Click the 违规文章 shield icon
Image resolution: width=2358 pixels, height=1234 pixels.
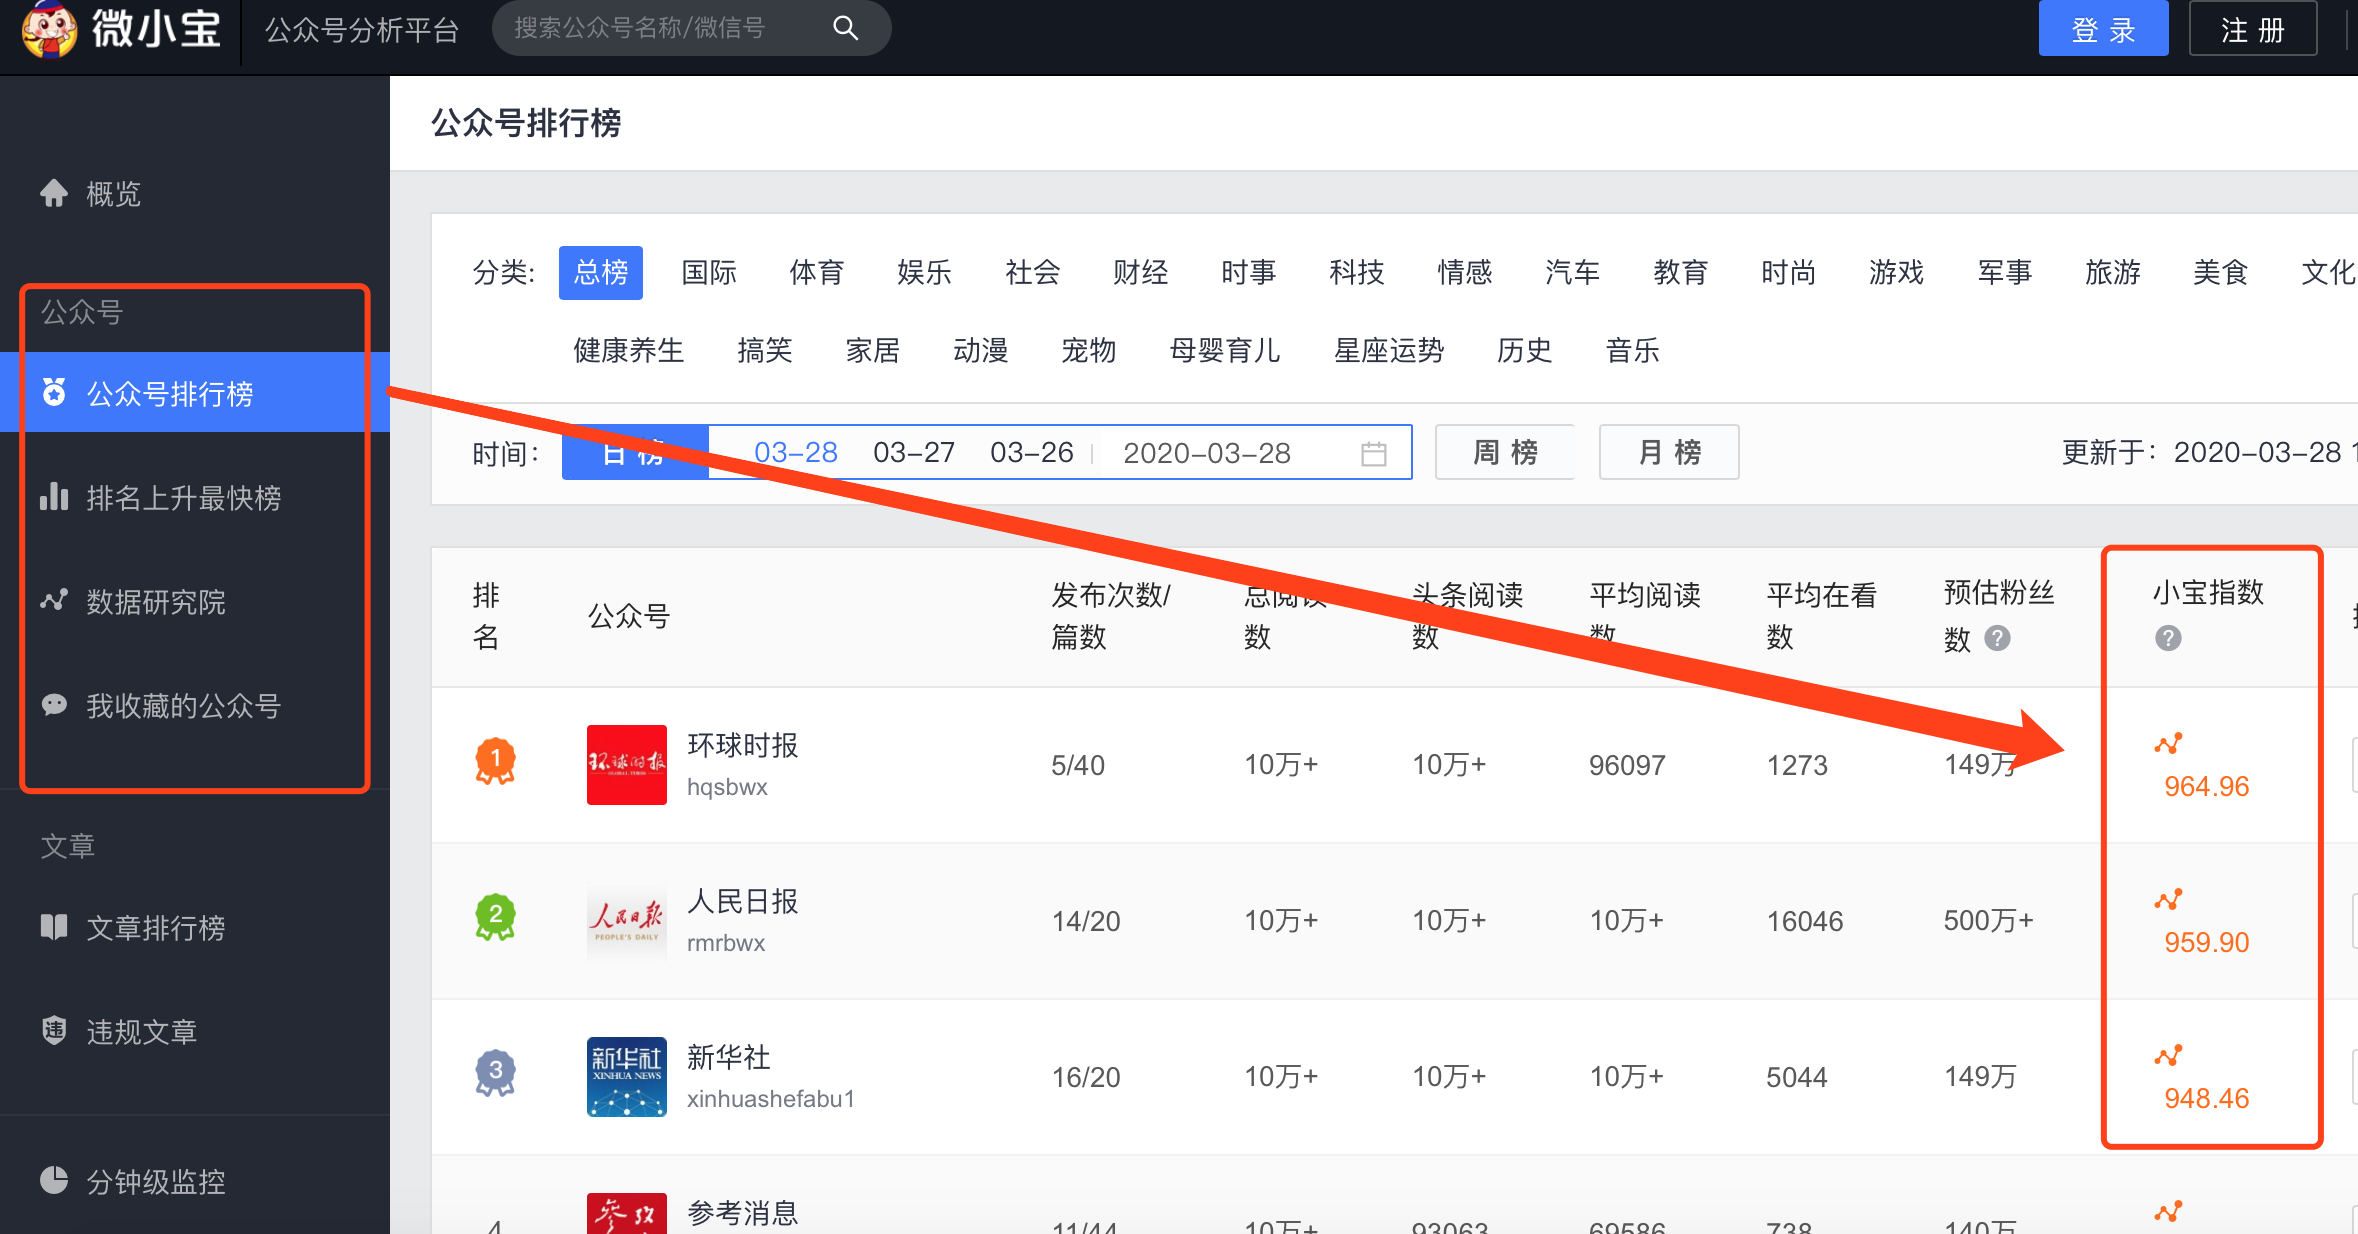point(54,1030)
